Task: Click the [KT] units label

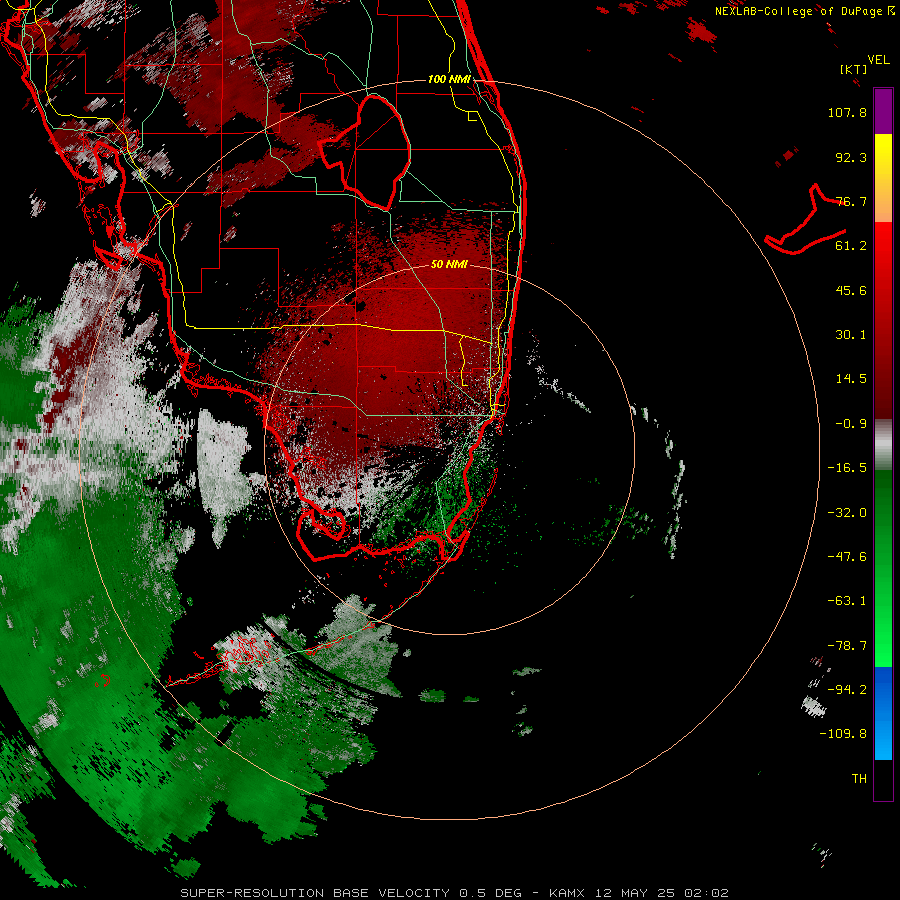Action: coord(853,69)
